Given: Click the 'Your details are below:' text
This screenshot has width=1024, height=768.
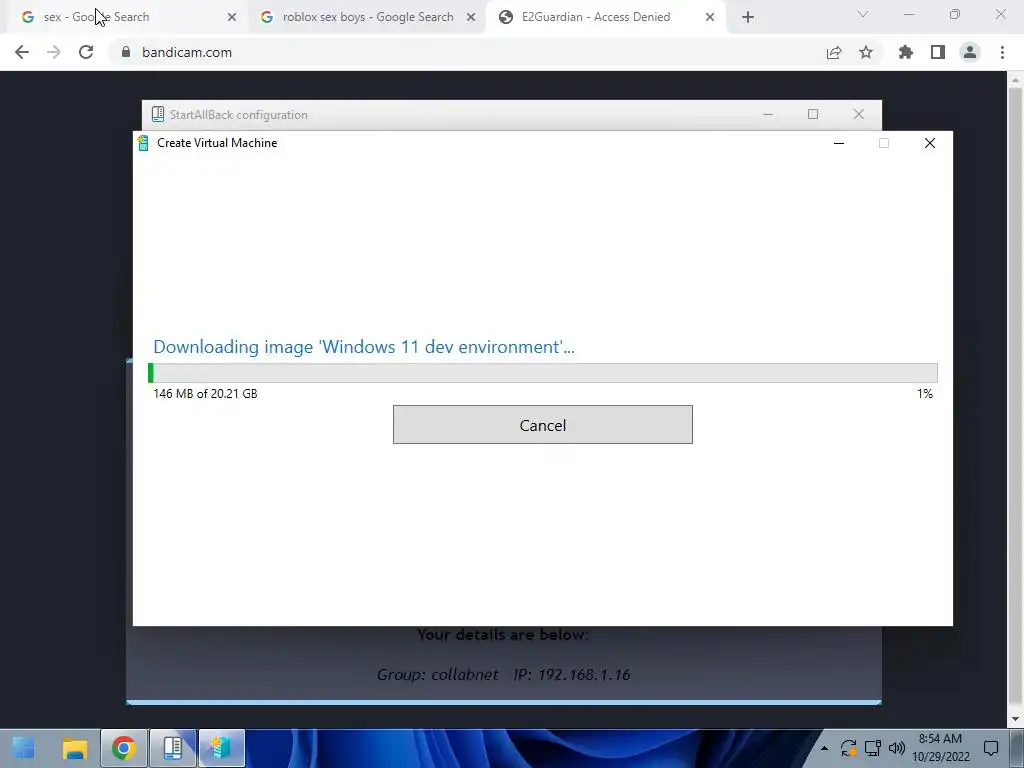Looking at the screenshot, I should 503,635.
